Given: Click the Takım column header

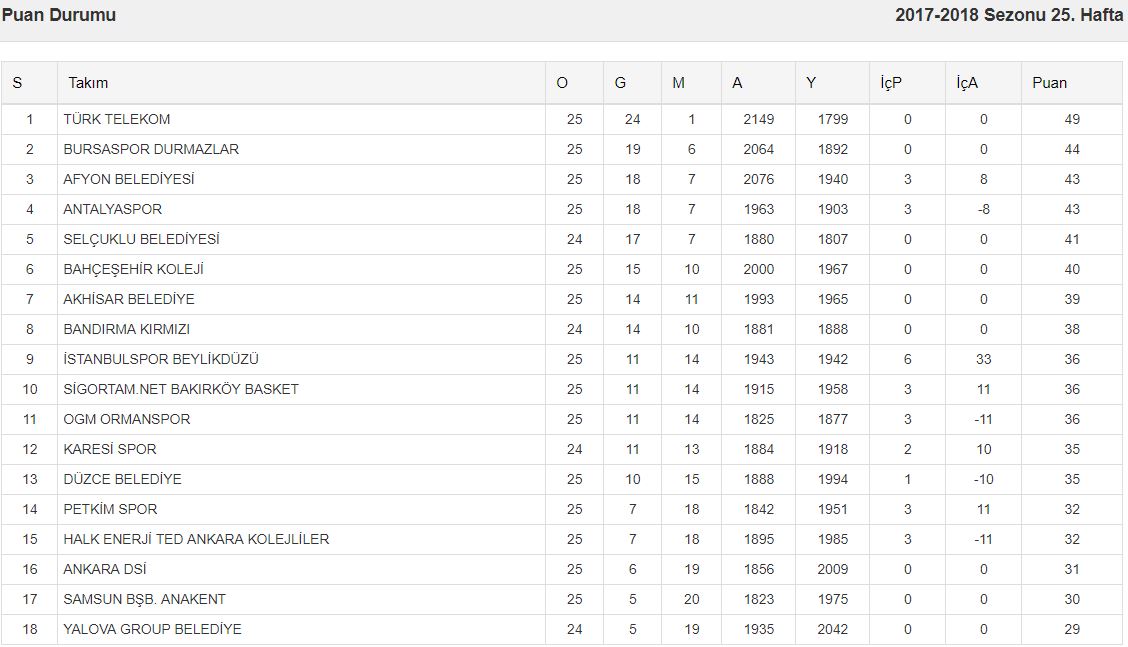Looking at the screenshot, I should [x=88, y=83].
